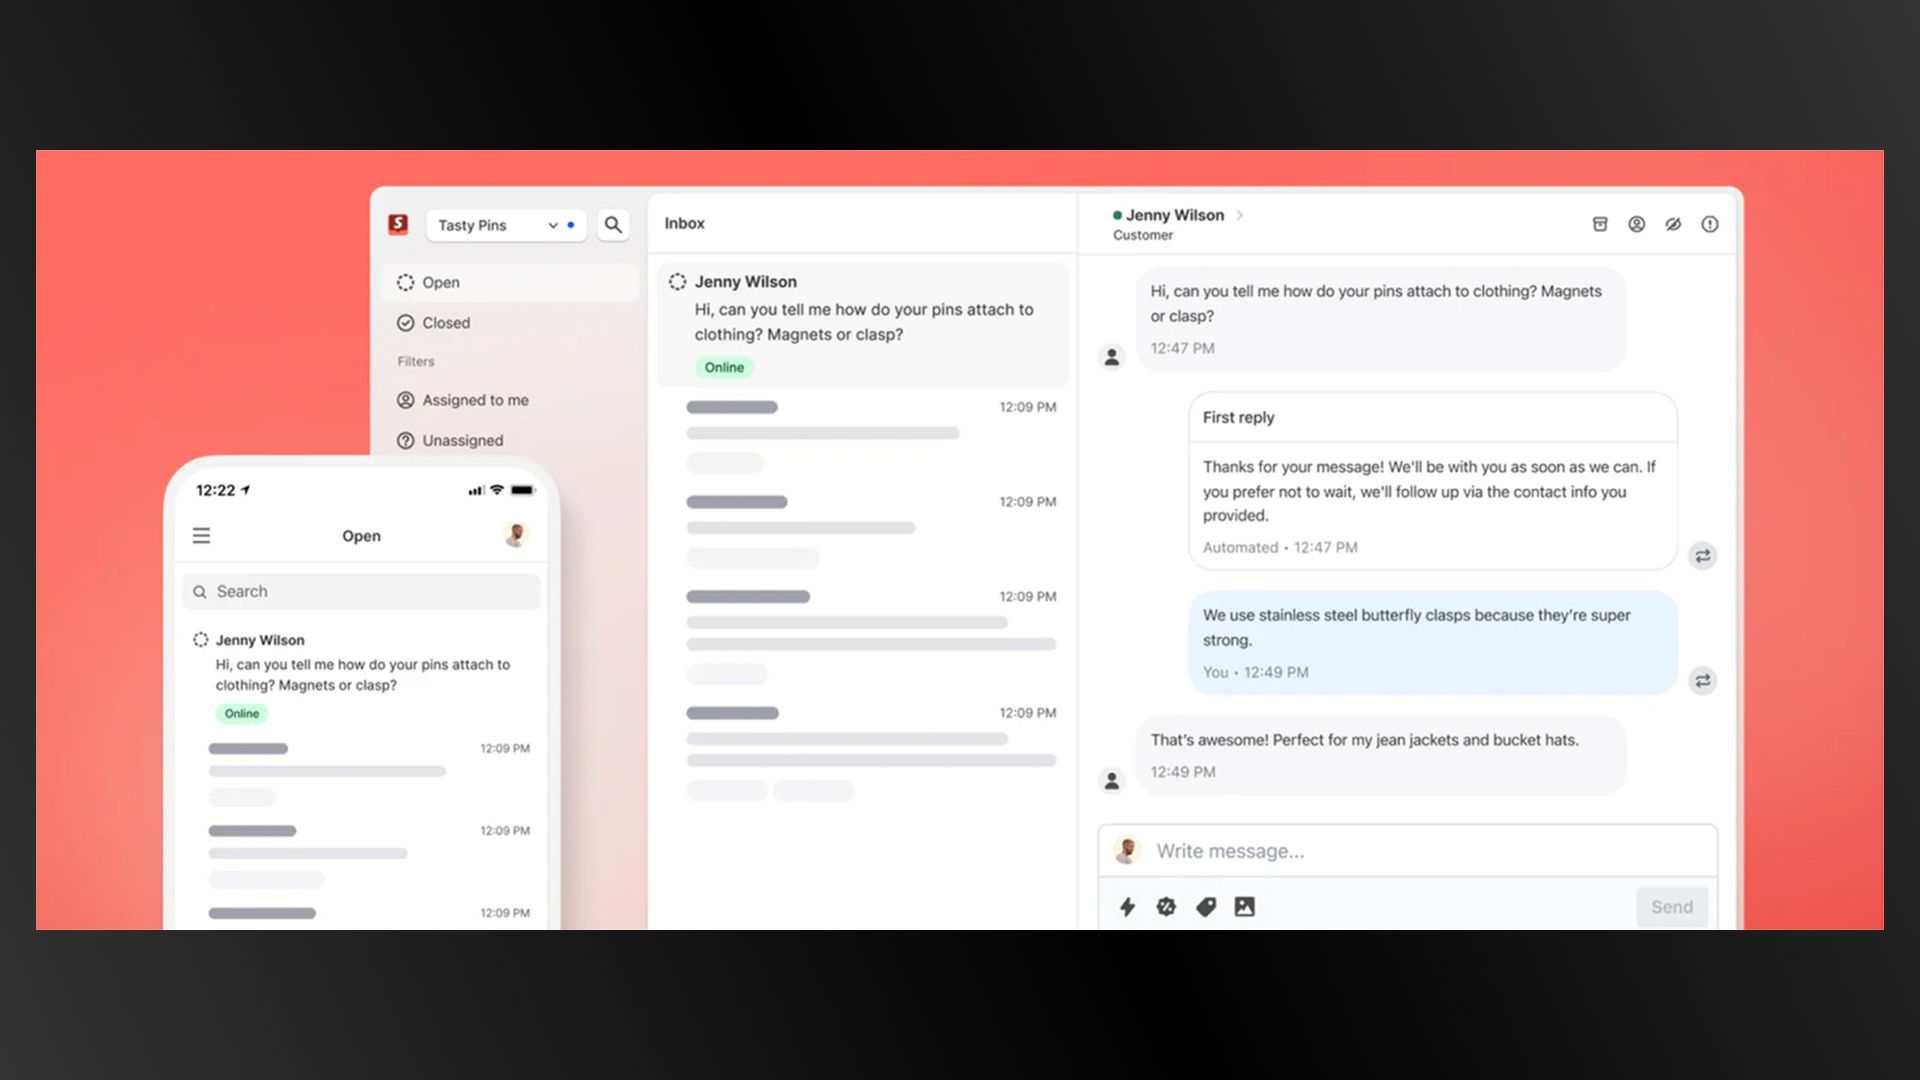The width and height of the screenshot is (1920, 1080).
Task: Attach an image with picture icon
Action: point(1244,907)
